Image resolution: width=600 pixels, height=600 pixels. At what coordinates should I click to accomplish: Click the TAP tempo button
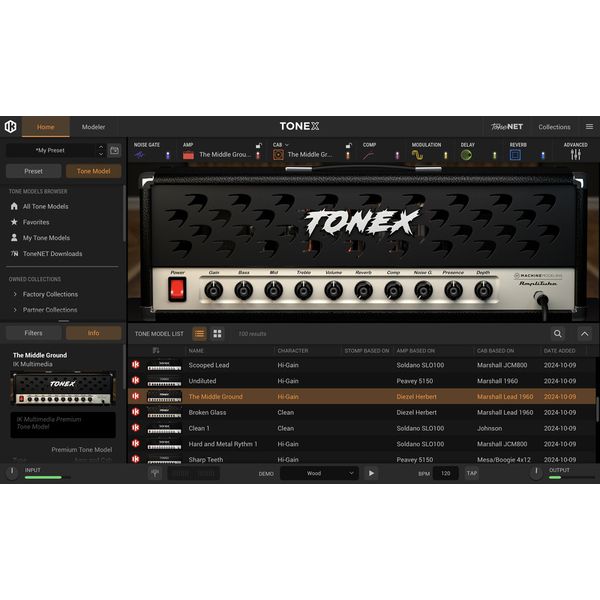472,473
